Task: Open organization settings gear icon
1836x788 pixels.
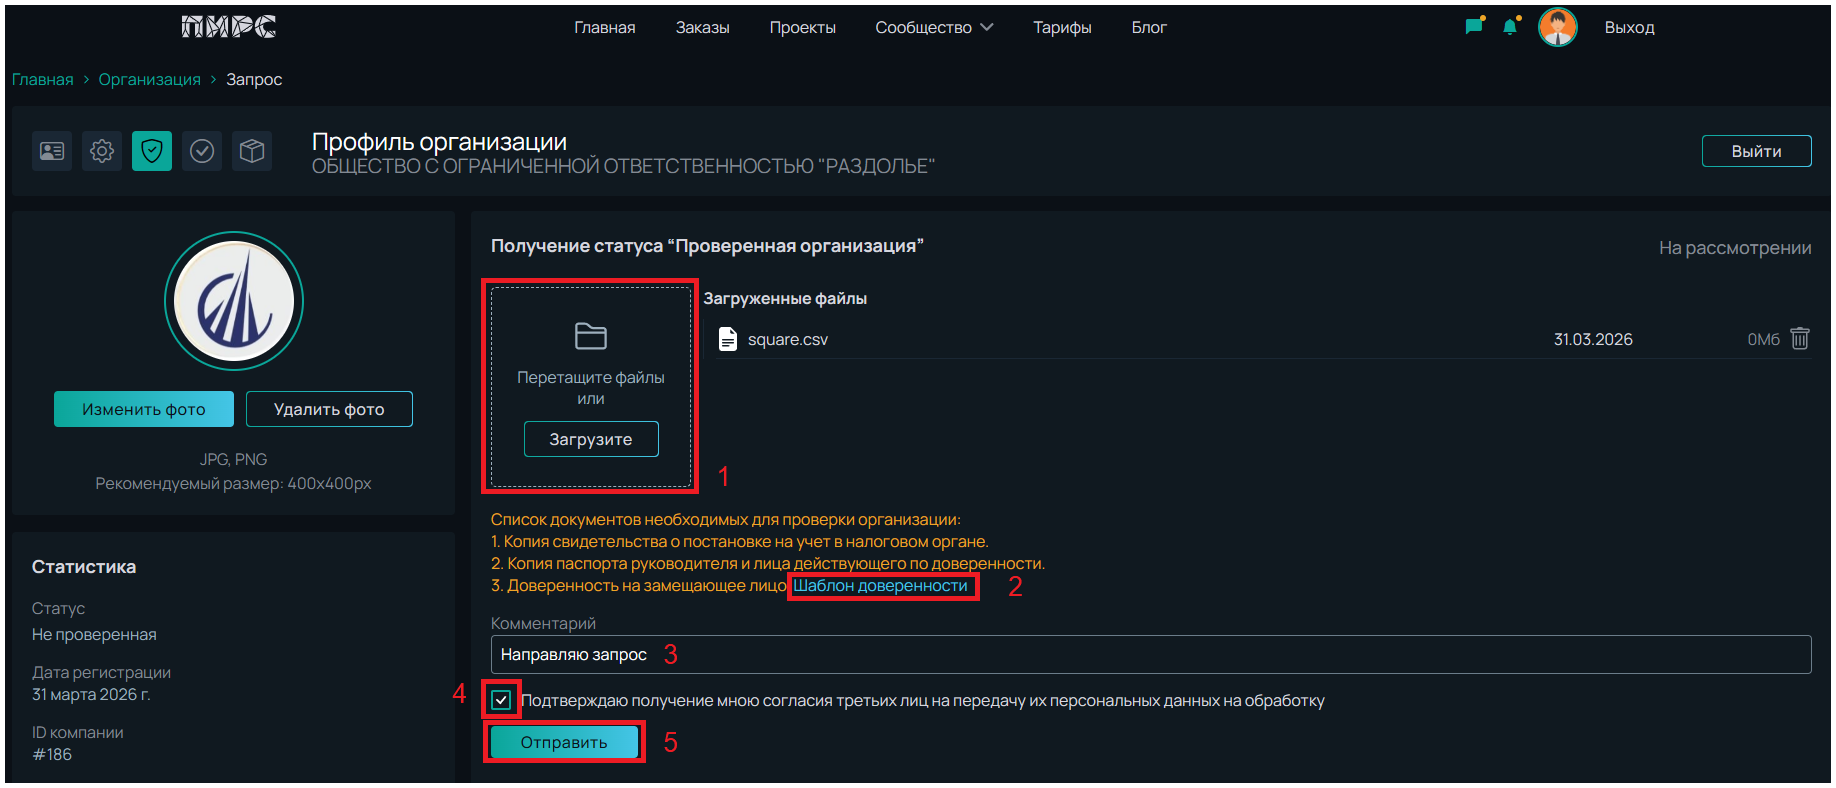Action: (x=102, y=151)
